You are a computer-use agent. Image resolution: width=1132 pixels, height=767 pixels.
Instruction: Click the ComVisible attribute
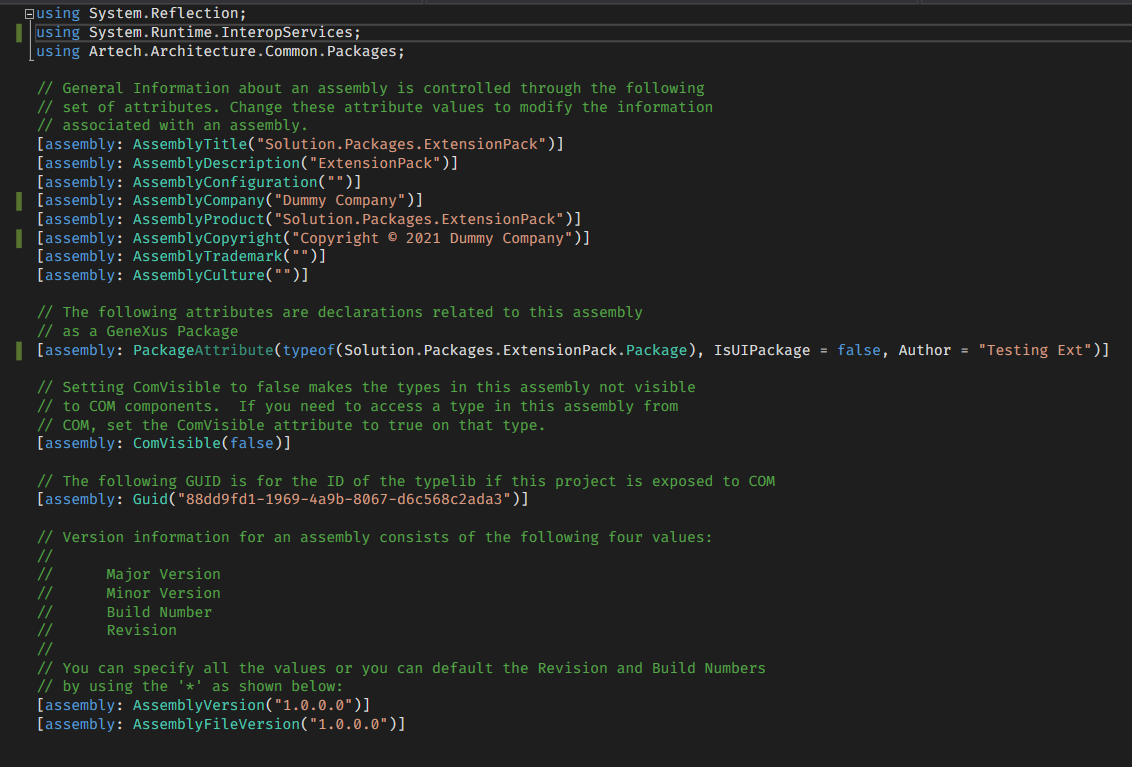[x=176, y=443]
